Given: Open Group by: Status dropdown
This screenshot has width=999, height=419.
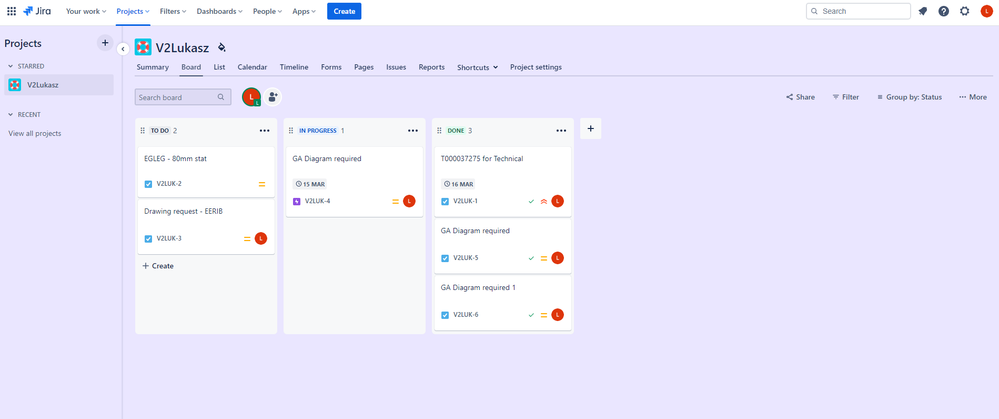Looking at the screenshot, I should click(x=909, y=97).
